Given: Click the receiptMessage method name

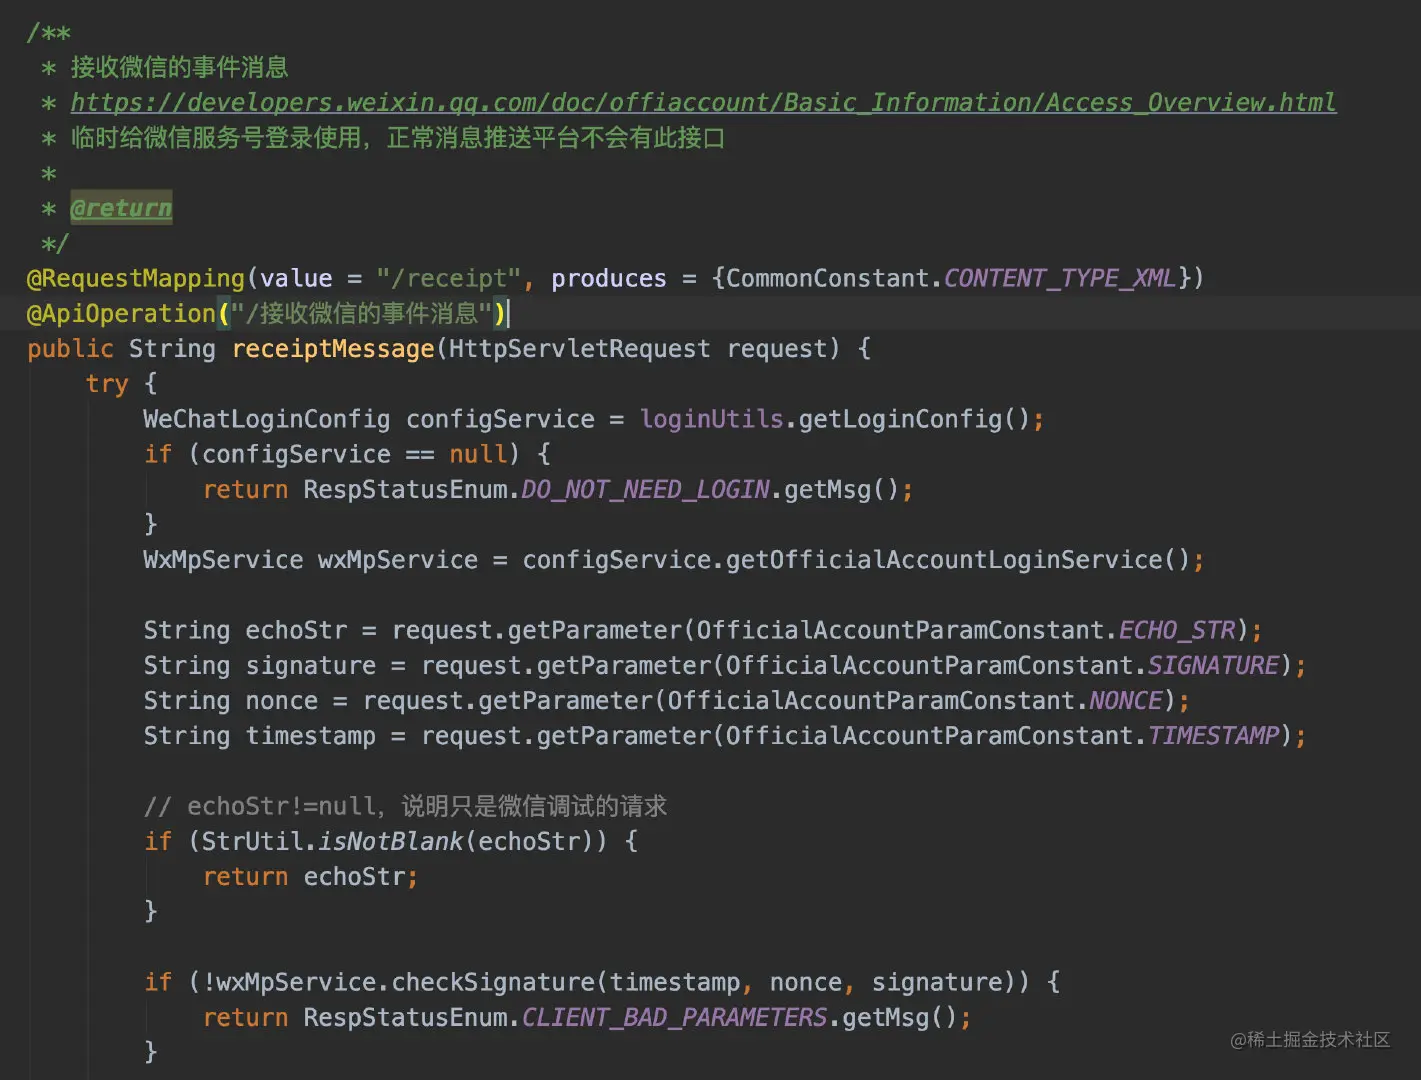Looking at the screenshot, I should 333,348.
